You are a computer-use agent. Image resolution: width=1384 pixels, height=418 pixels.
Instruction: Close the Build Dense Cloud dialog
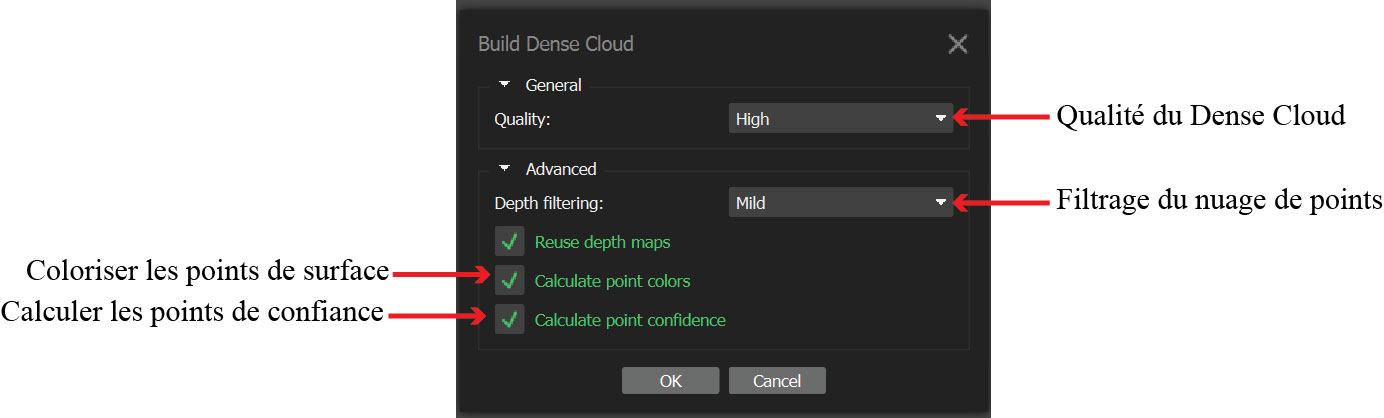[958, 44]
